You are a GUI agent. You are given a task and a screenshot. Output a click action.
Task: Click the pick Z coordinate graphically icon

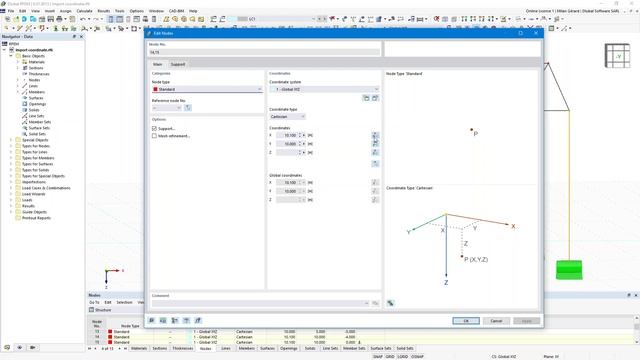(x=375, y=152)
